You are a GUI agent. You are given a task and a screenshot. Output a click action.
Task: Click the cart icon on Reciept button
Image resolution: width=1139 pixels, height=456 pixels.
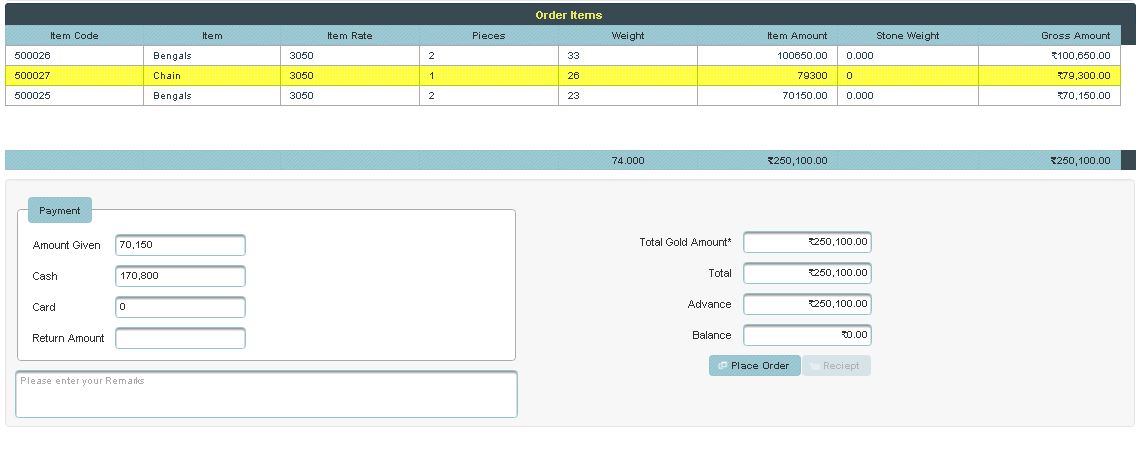pos(814,366)
